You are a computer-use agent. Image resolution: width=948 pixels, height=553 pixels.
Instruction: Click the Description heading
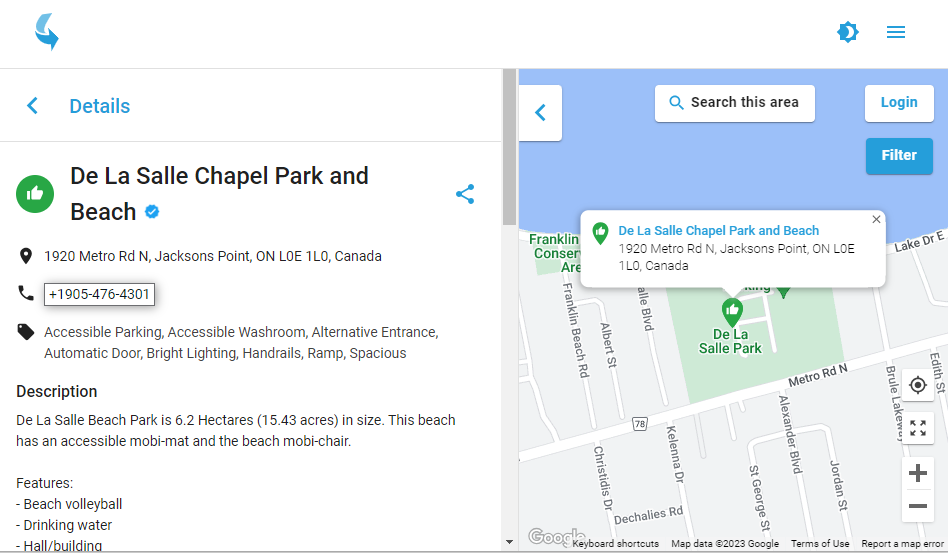(x=57, y=392)
